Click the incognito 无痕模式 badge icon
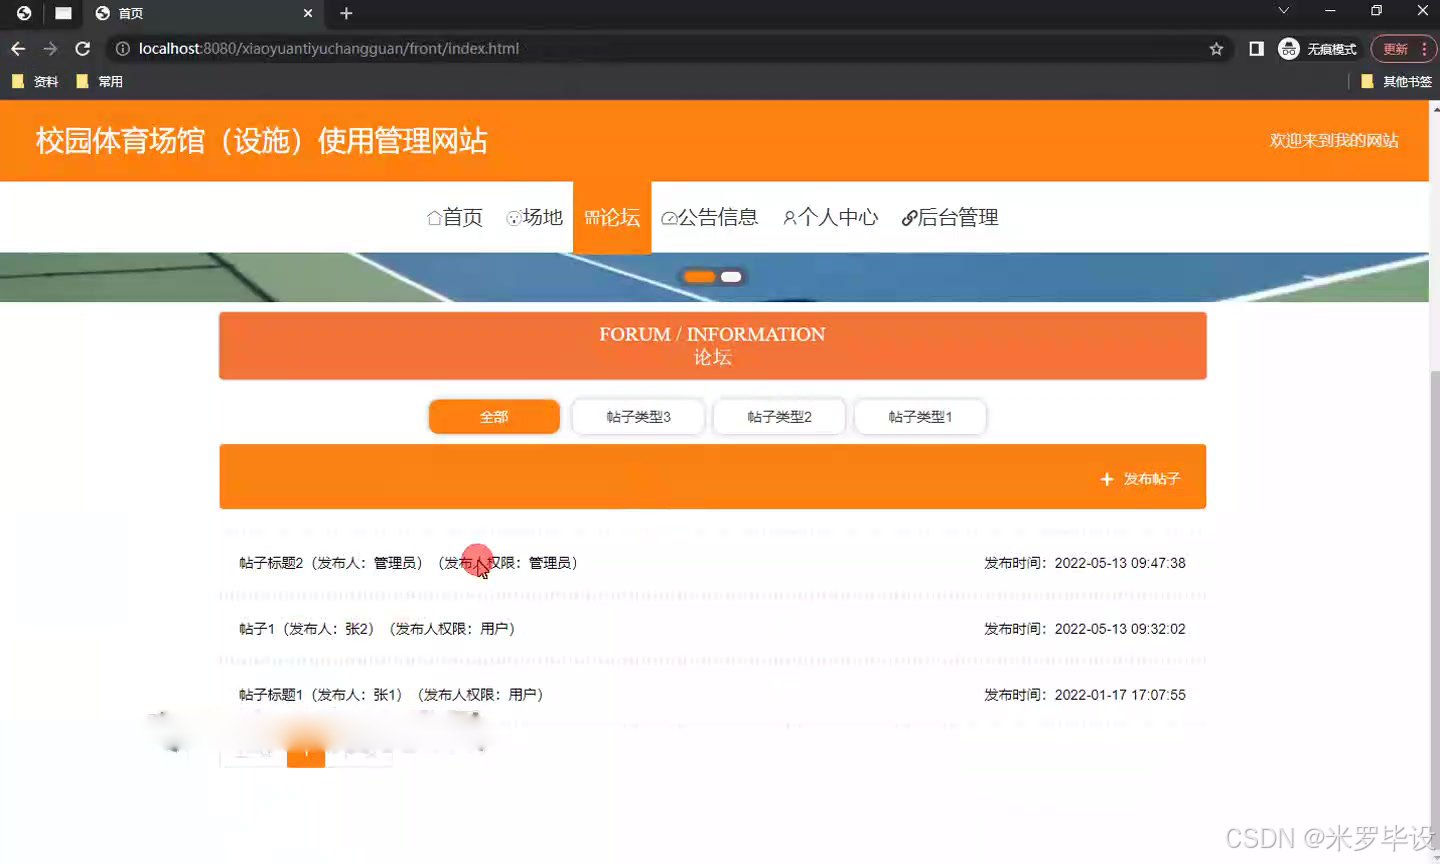1440x864 pixels. pyautogui.click(x=1288, y=48)
